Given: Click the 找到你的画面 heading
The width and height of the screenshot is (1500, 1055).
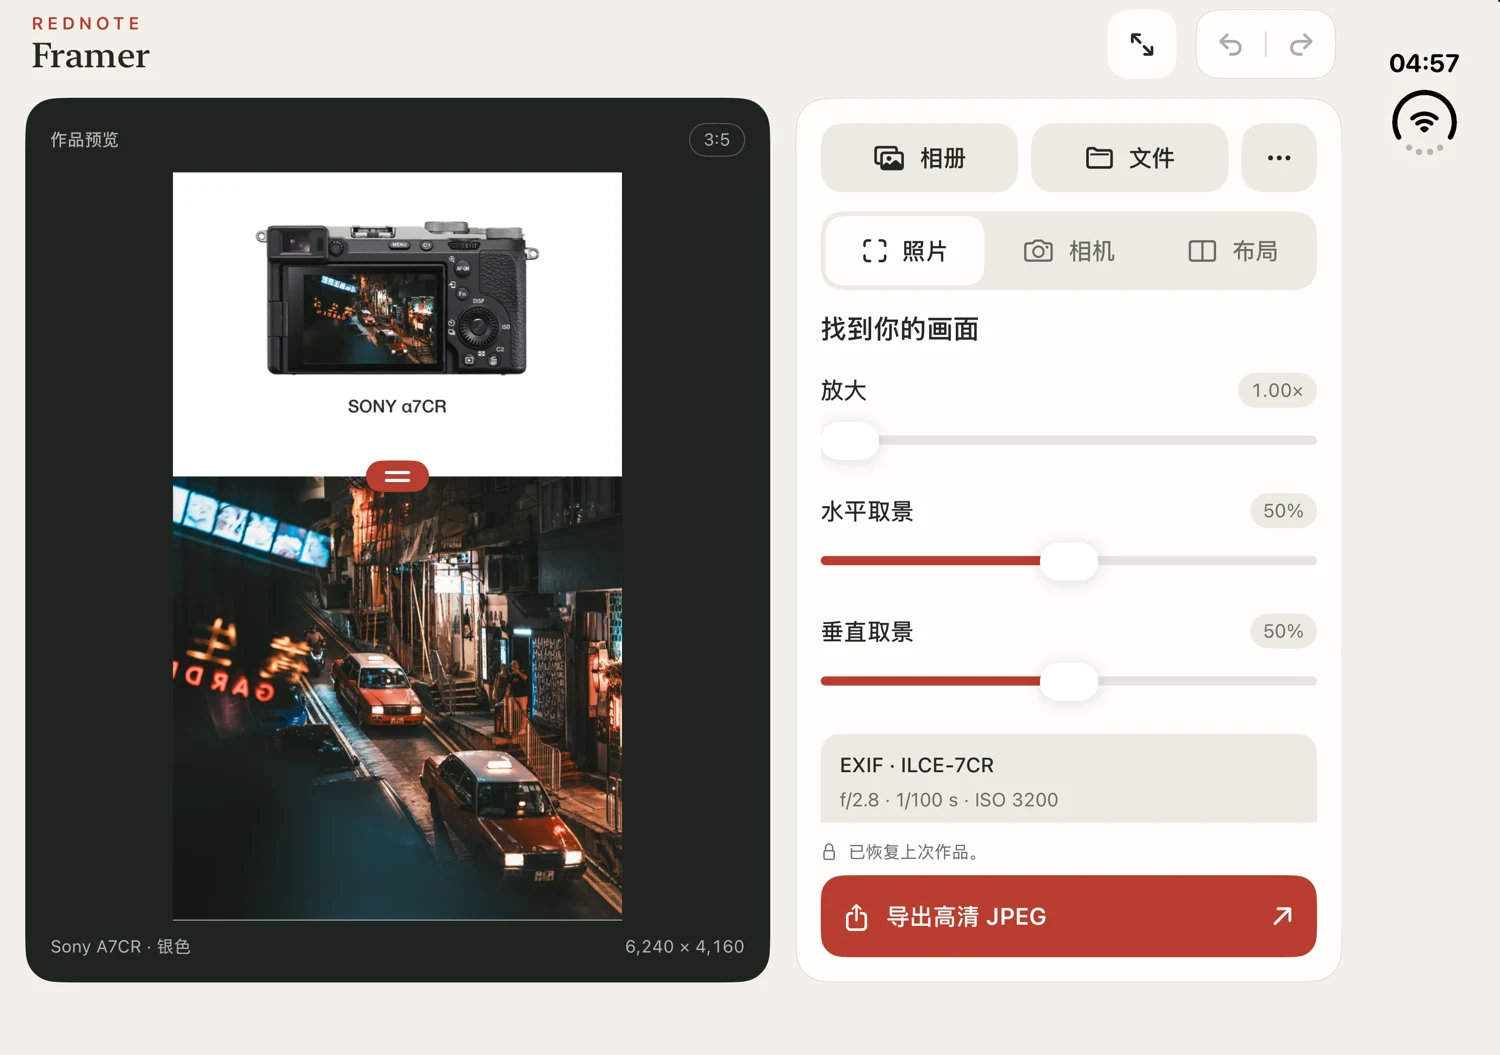Looking at the screenshot, I should (x=900, y=329).
